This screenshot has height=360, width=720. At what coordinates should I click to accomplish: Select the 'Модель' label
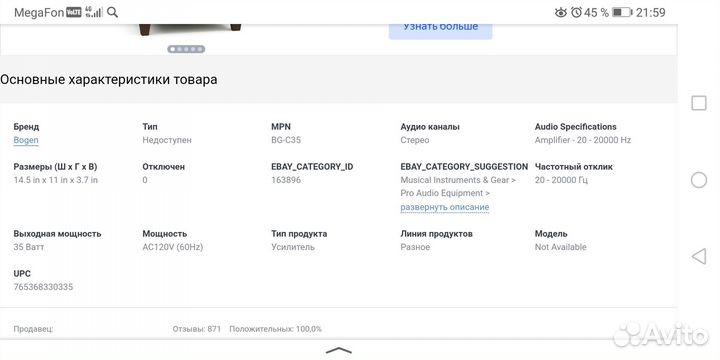tap(551, 234)
